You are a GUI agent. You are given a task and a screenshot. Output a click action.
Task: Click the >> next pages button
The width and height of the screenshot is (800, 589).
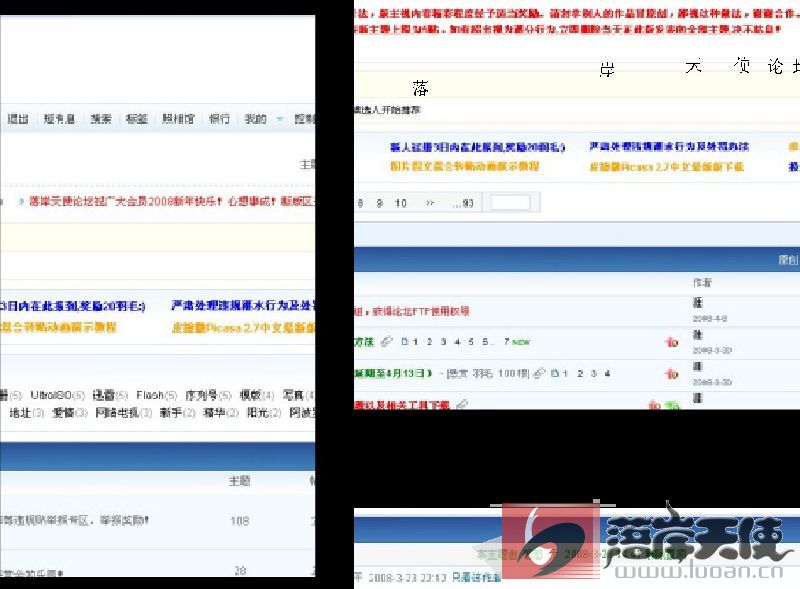click(x=430, y=203)
